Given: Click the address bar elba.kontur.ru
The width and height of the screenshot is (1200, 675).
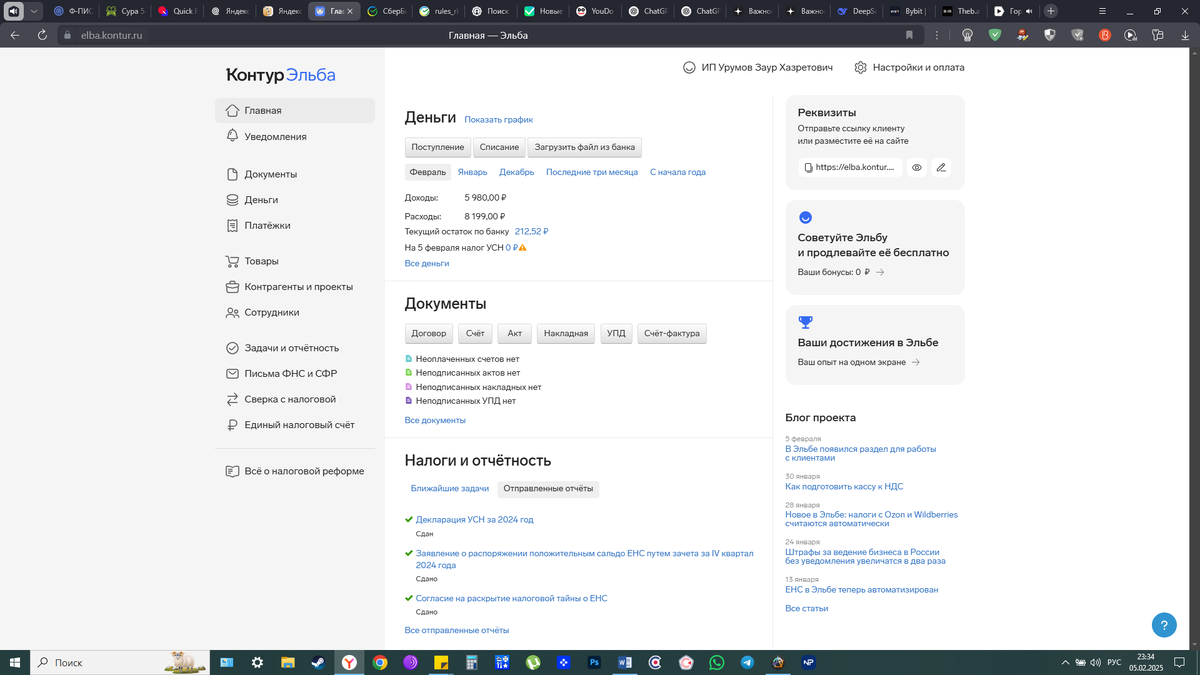Looking at the screenshot, I should [x=112, y=35].
